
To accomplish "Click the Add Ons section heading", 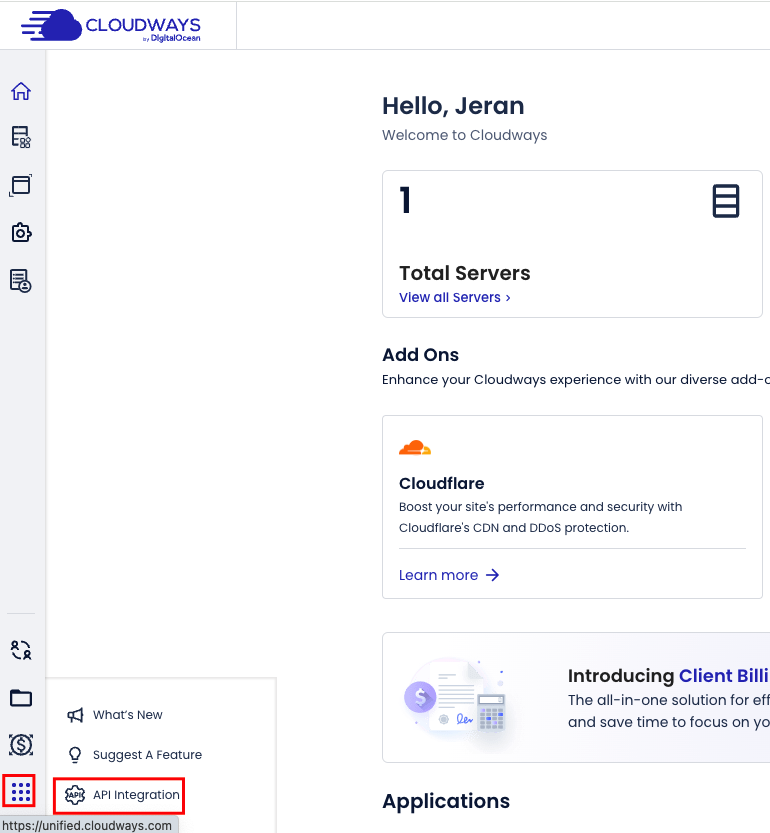I will pos(420,354).
